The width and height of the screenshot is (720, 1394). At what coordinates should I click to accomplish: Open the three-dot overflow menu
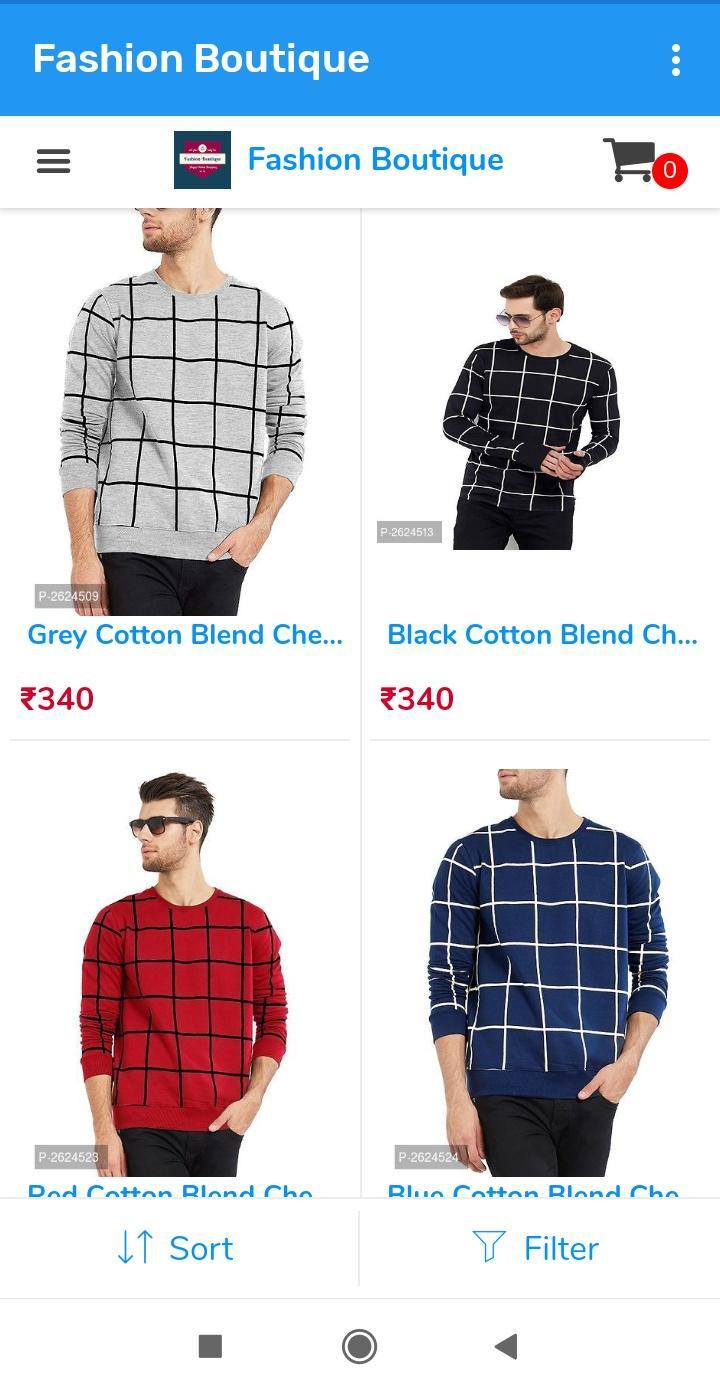(676, 60)
